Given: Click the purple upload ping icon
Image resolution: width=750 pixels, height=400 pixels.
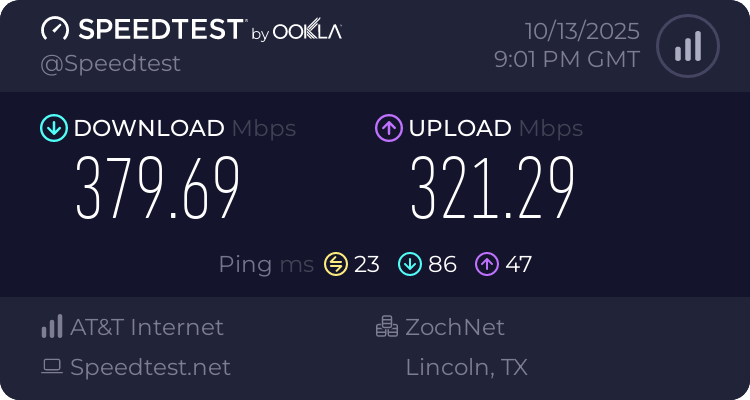Looking at the screenshot, I should [487, 264].
